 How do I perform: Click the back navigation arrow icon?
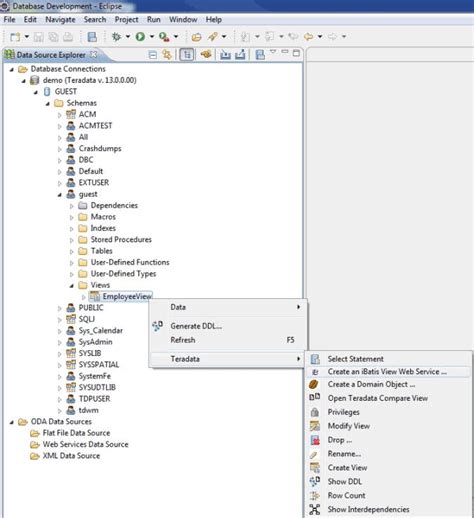pos(308,36)
